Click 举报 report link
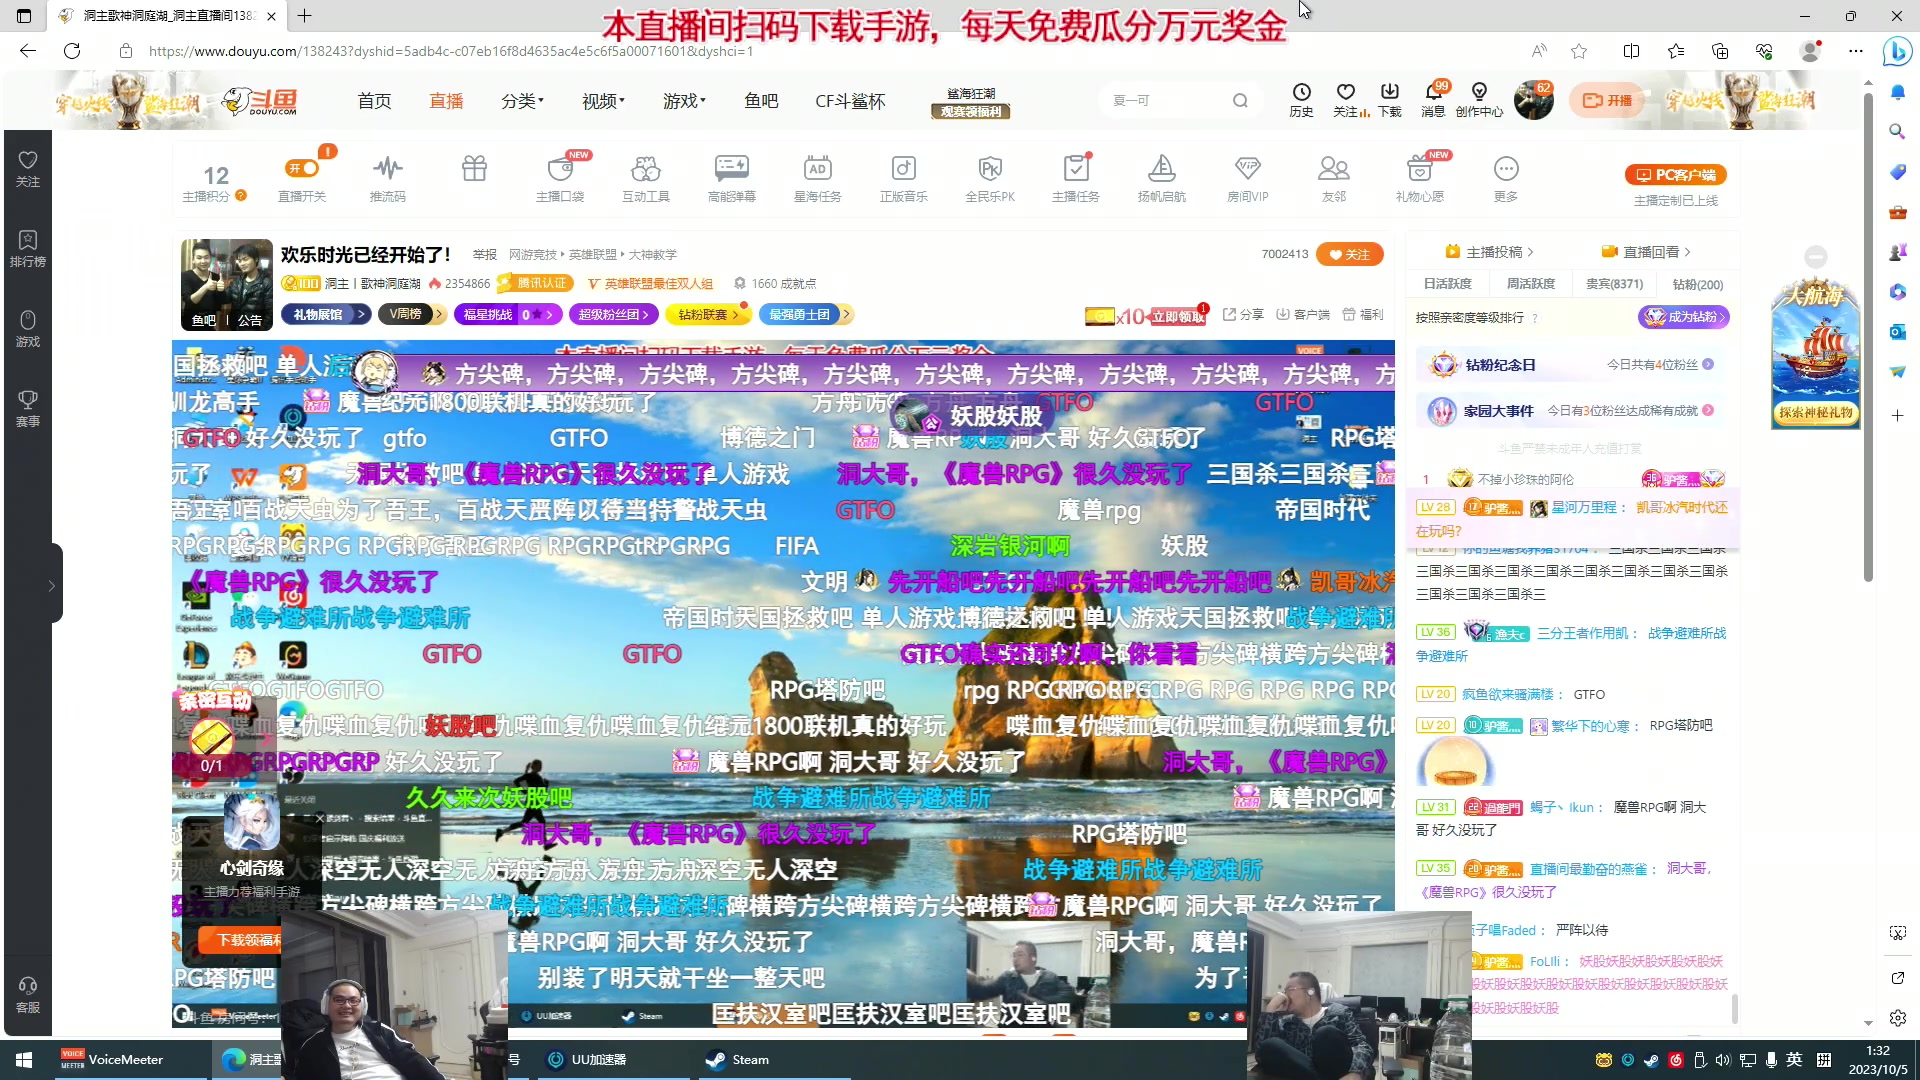1920x1080 pixels. point(485,255)
